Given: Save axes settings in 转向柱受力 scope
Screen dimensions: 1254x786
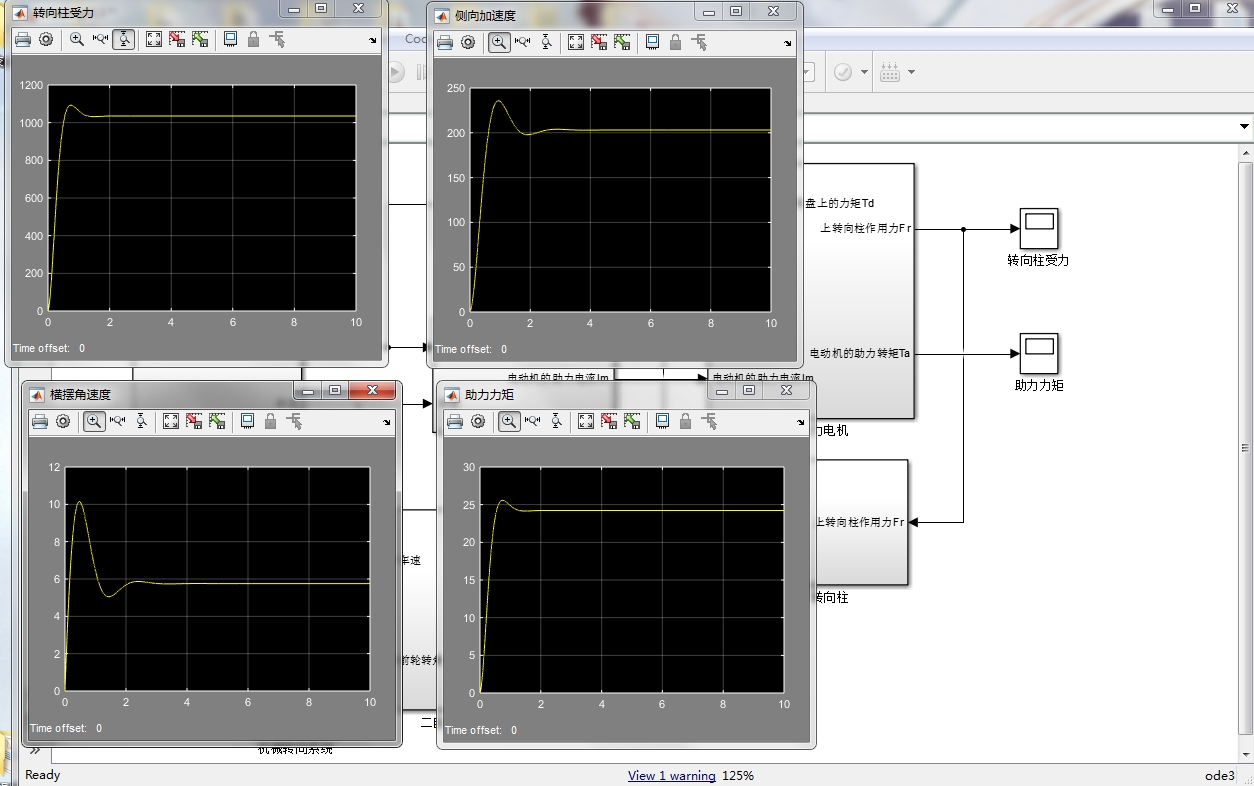Looking at the screenshot, I should click(177, 40).
